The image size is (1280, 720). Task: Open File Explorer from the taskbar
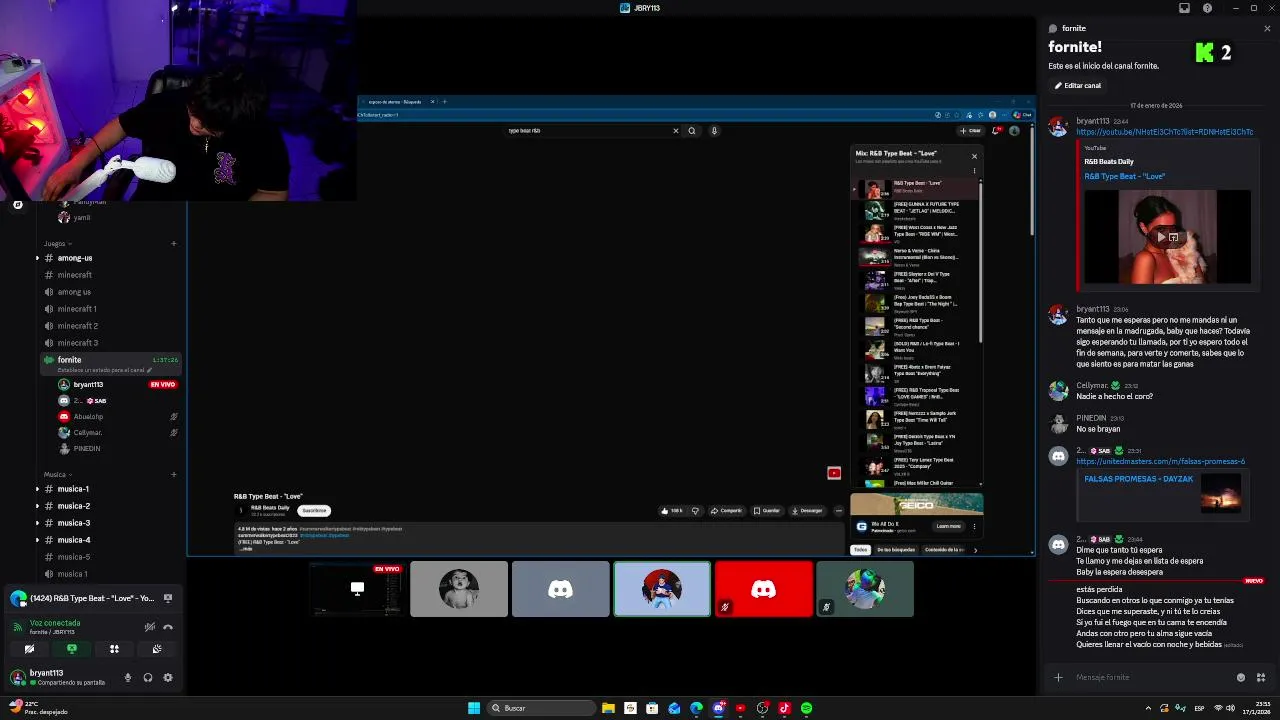608,708
